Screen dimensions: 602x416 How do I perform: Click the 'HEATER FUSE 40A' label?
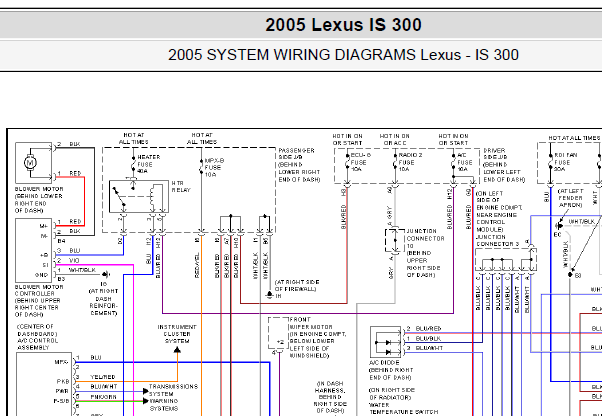(149, 164)
